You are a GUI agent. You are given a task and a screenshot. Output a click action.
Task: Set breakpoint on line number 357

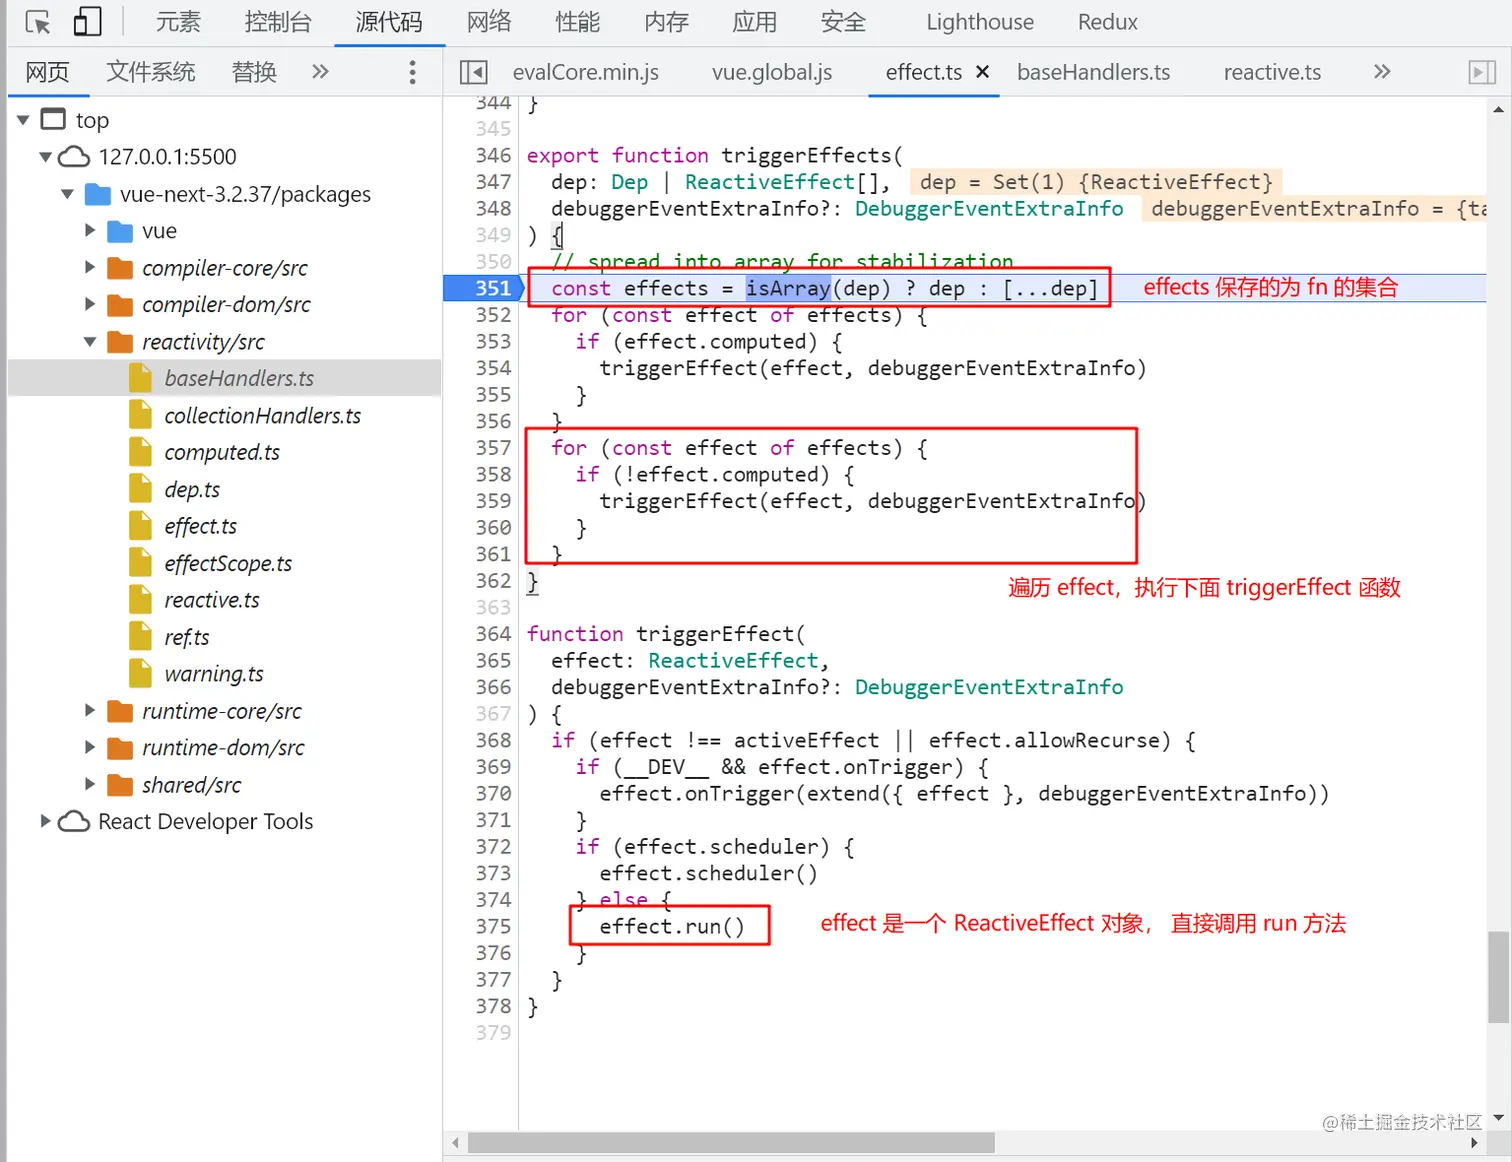(493, 447)
